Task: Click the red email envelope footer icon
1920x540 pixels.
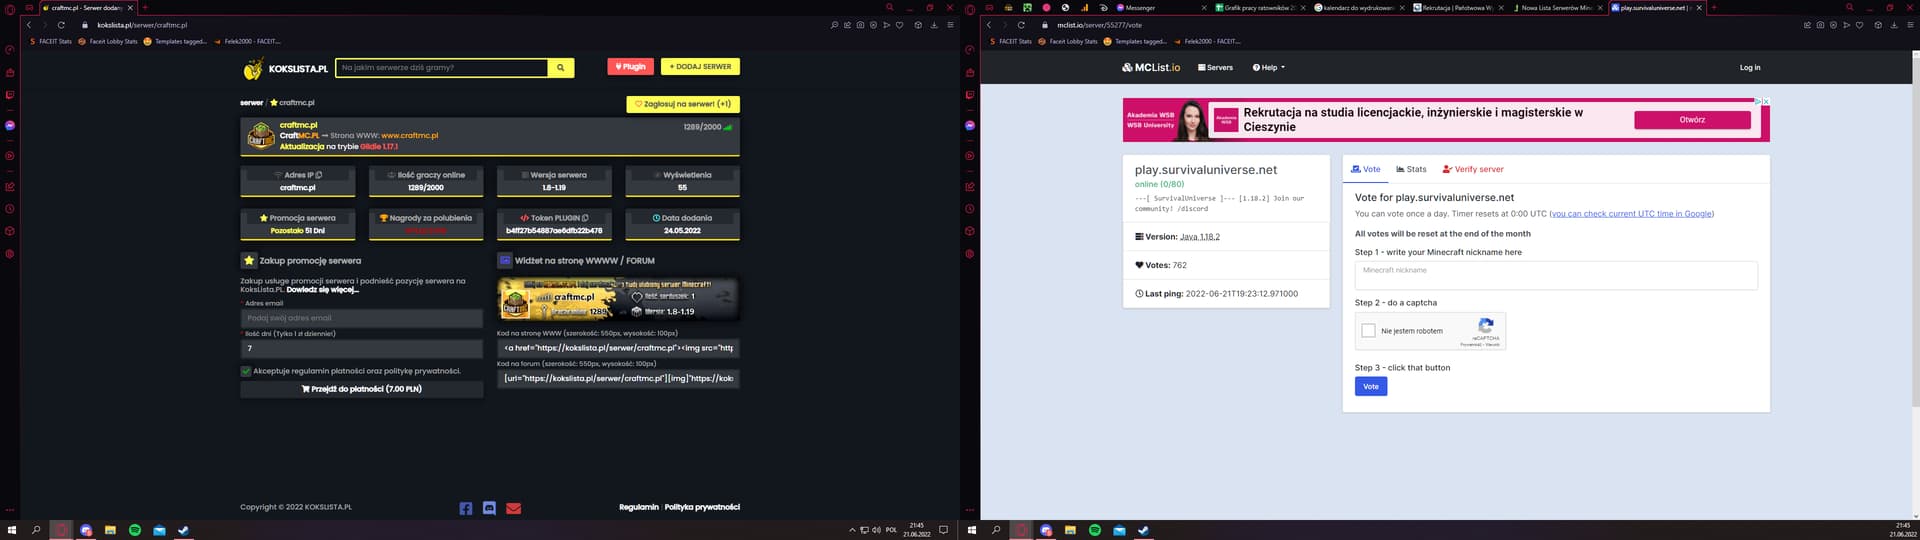Action: (x=513, y=508)
